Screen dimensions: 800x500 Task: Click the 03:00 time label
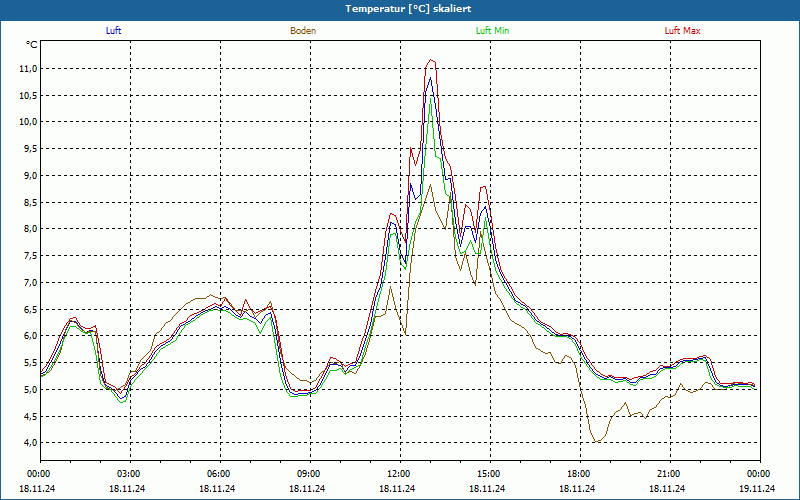(x=130, y=474)
